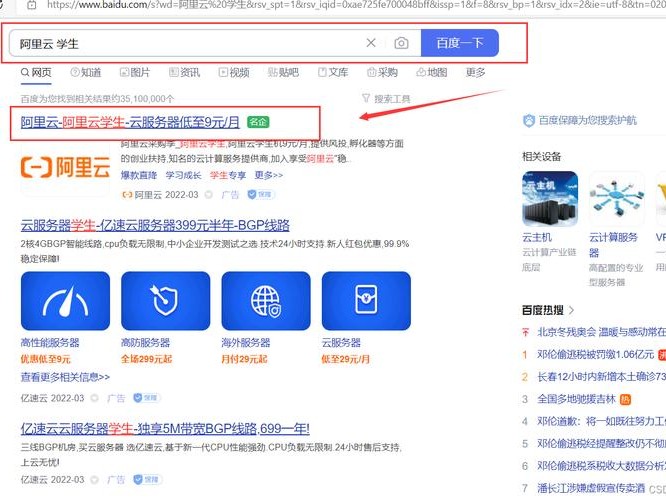Click the 百度保障为您搜索护航 shield icon

528,121
